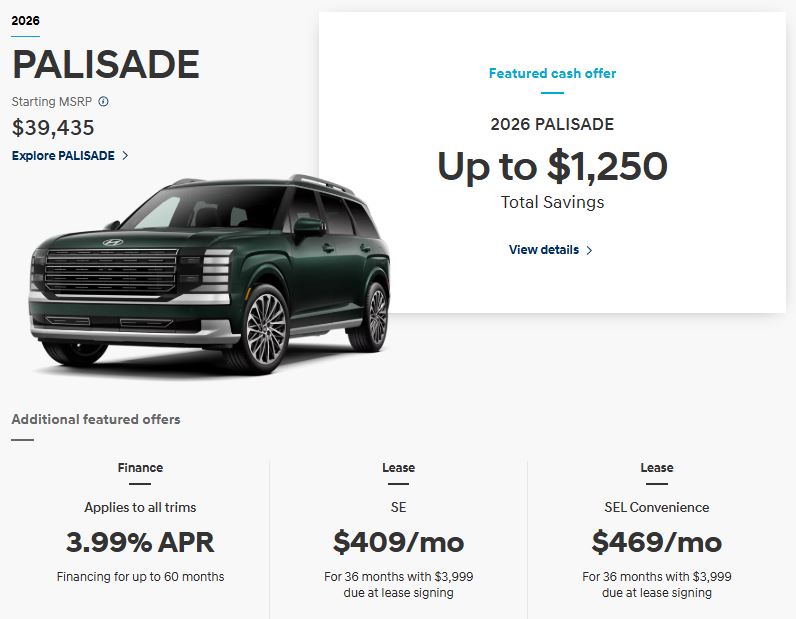
Task: Open the Explore PALISADE link
Action: [x=63, y=156]
